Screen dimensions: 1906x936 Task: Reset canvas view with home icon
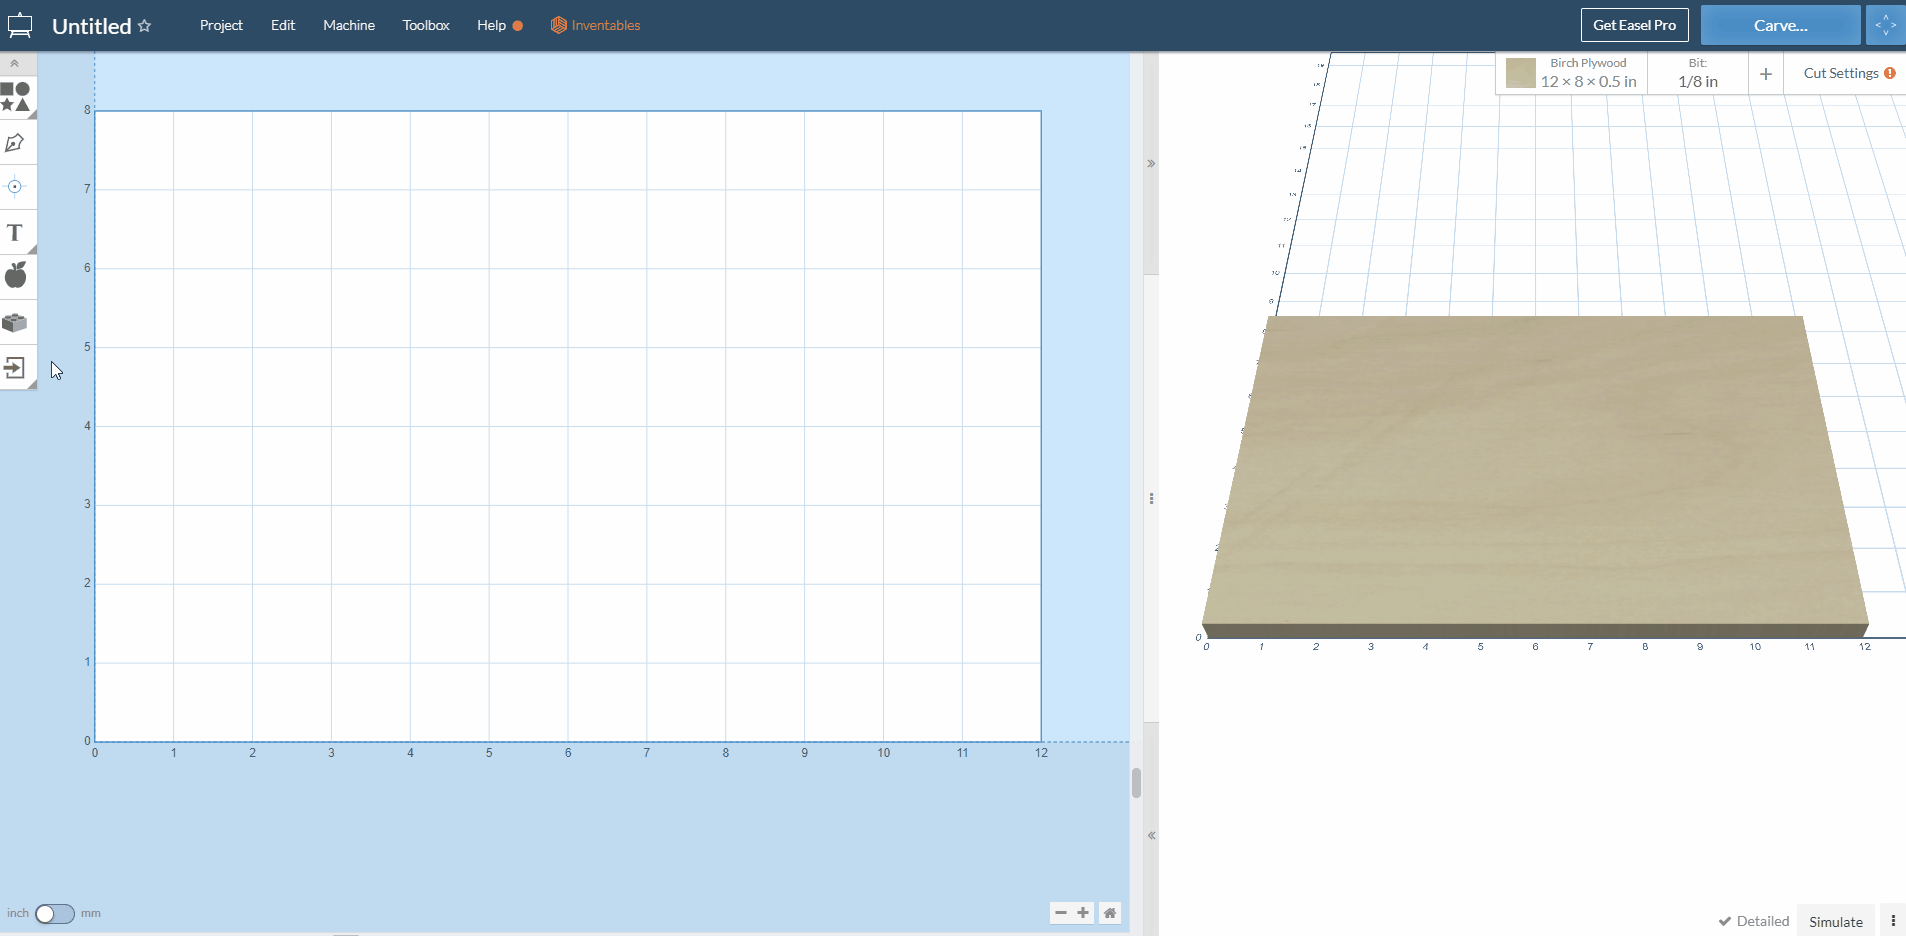pos(1109,913)
